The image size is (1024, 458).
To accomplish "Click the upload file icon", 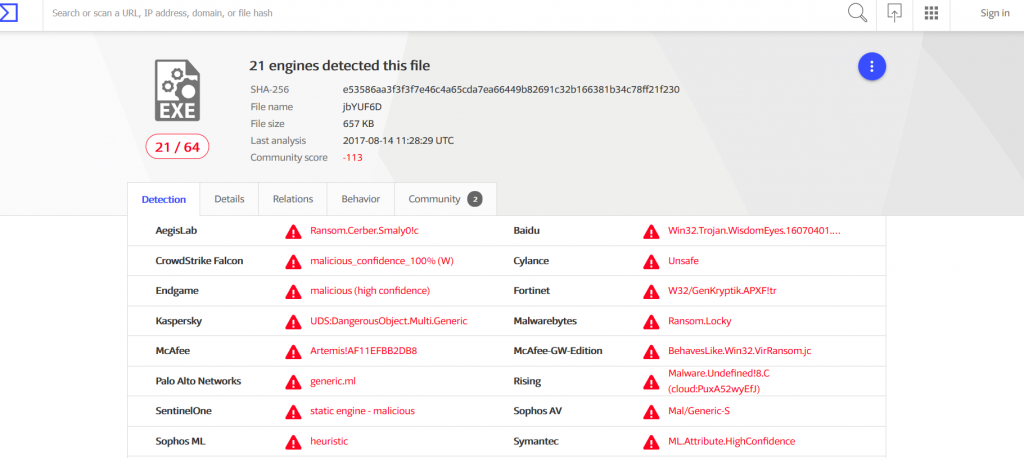I will click(x=894, y=13).
